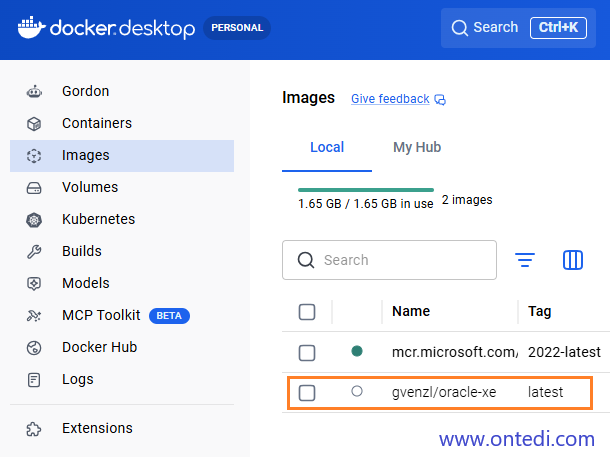
Task: Click the feedback speech bubble icon
Action: (440, 100)
